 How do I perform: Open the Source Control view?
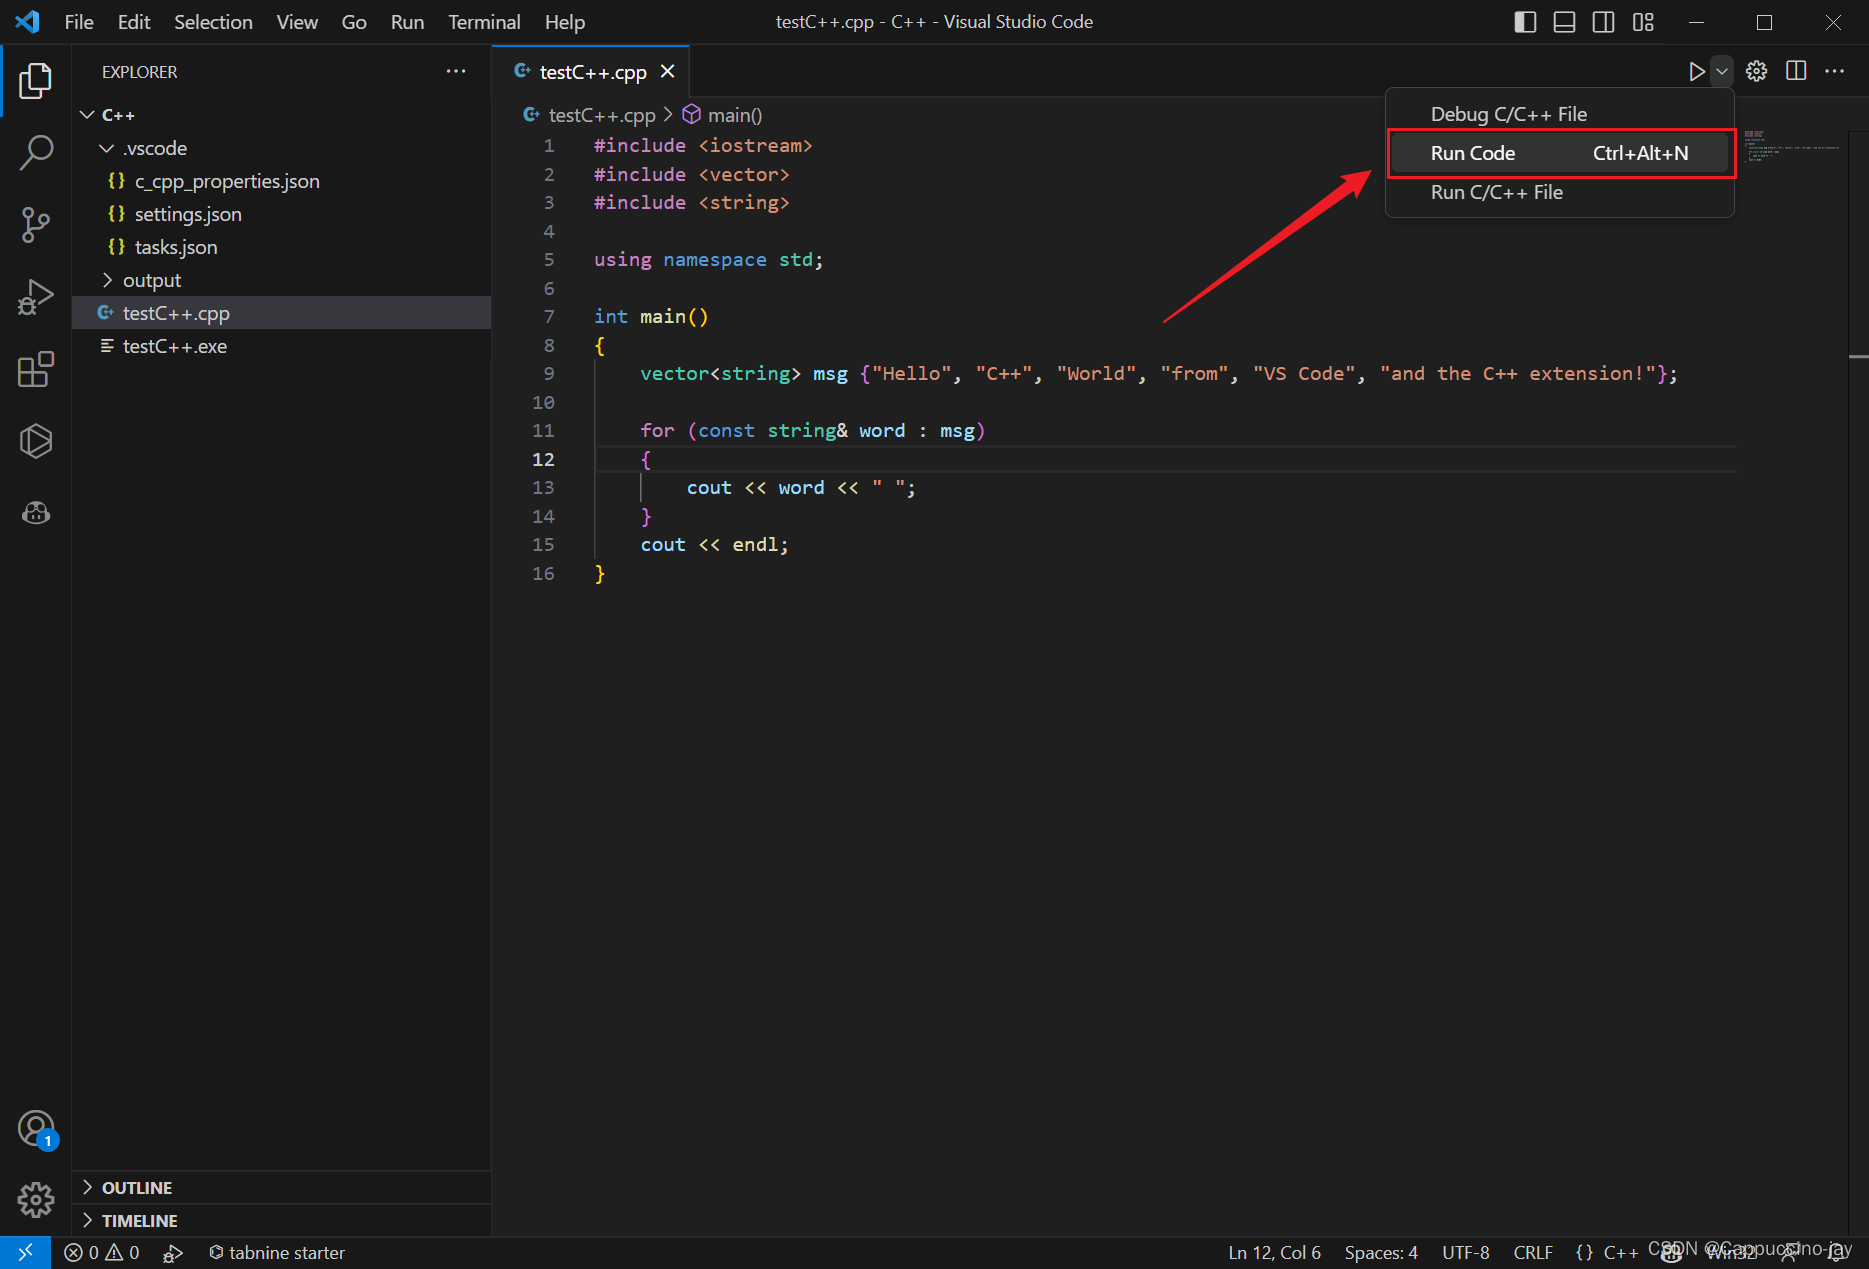click(36, 225)
